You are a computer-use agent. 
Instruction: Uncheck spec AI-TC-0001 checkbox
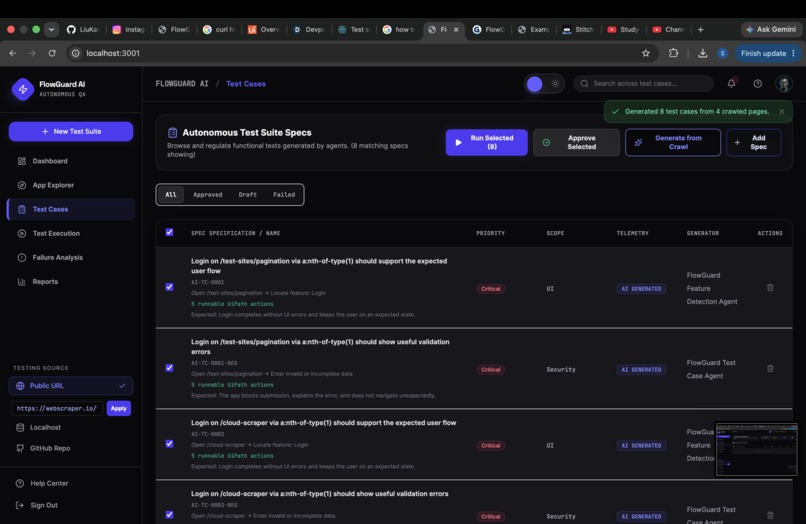coord(169,287)
